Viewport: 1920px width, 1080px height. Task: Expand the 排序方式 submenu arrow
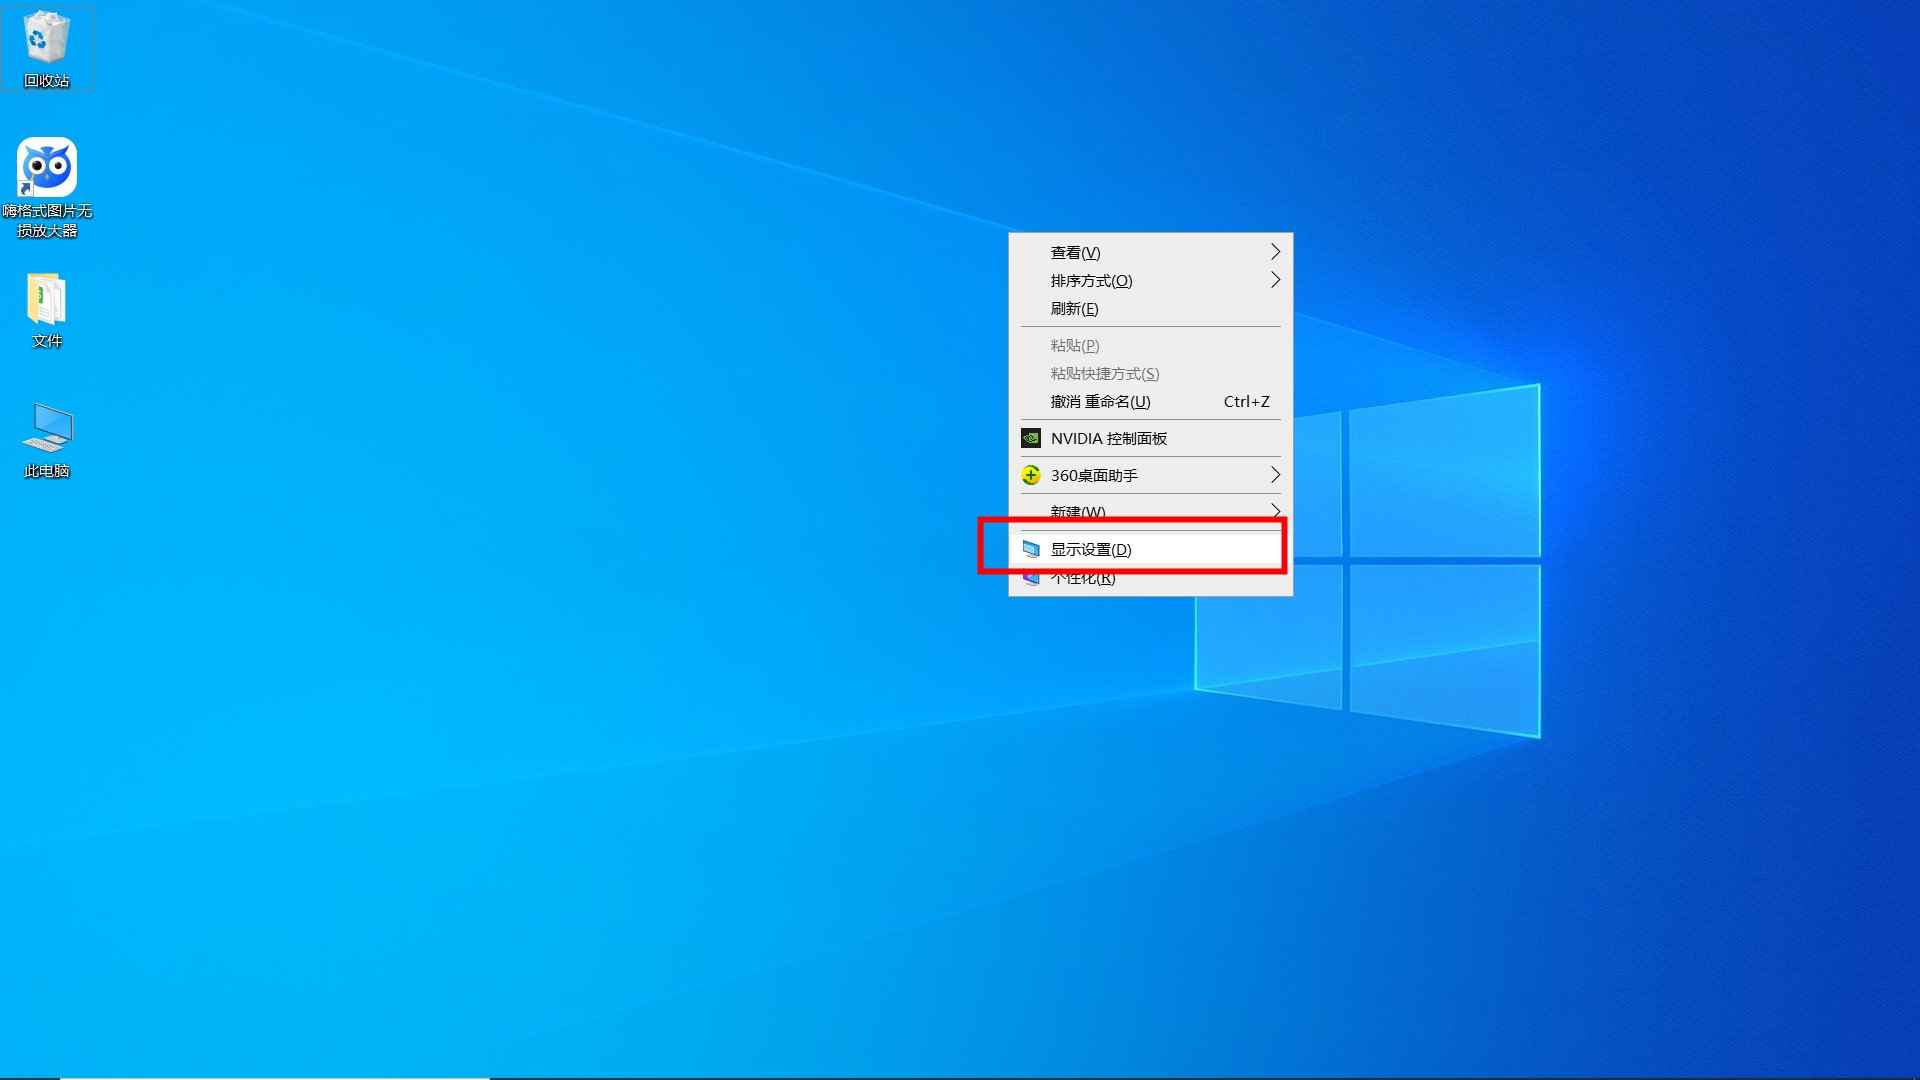1275,280
